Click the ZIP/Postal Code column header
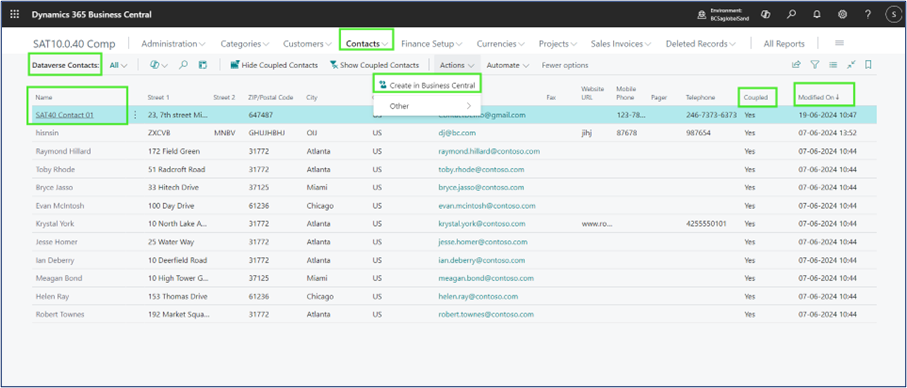This screenshot has height=388, width=907. click(x=270, y=98)
